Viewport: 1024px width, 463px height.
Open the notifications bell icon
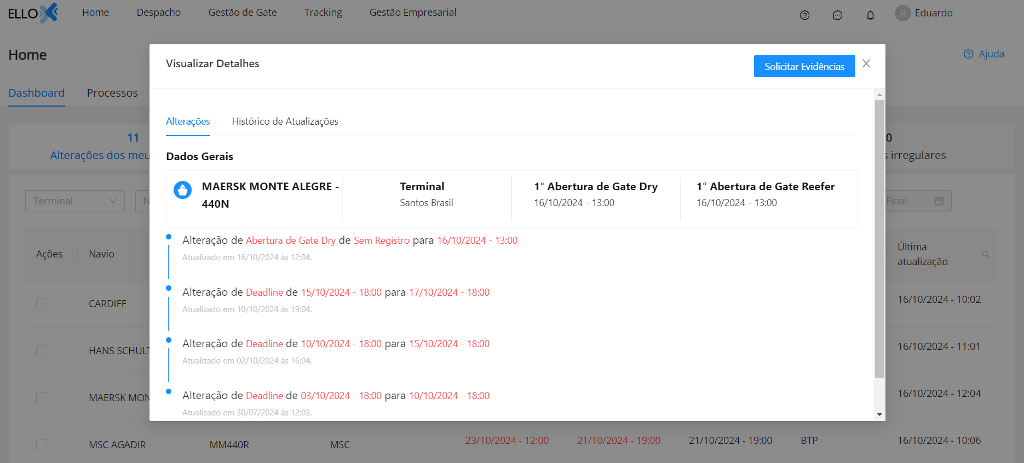tap(870, 14)
